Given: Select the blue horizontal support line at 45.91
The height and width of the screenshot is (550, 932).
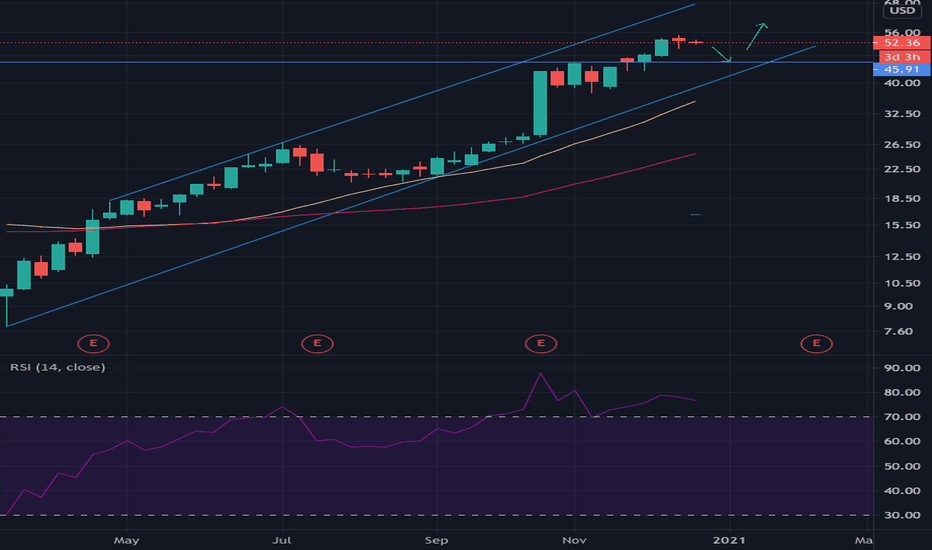Looking at the screenshot, I should click(436, 62).
